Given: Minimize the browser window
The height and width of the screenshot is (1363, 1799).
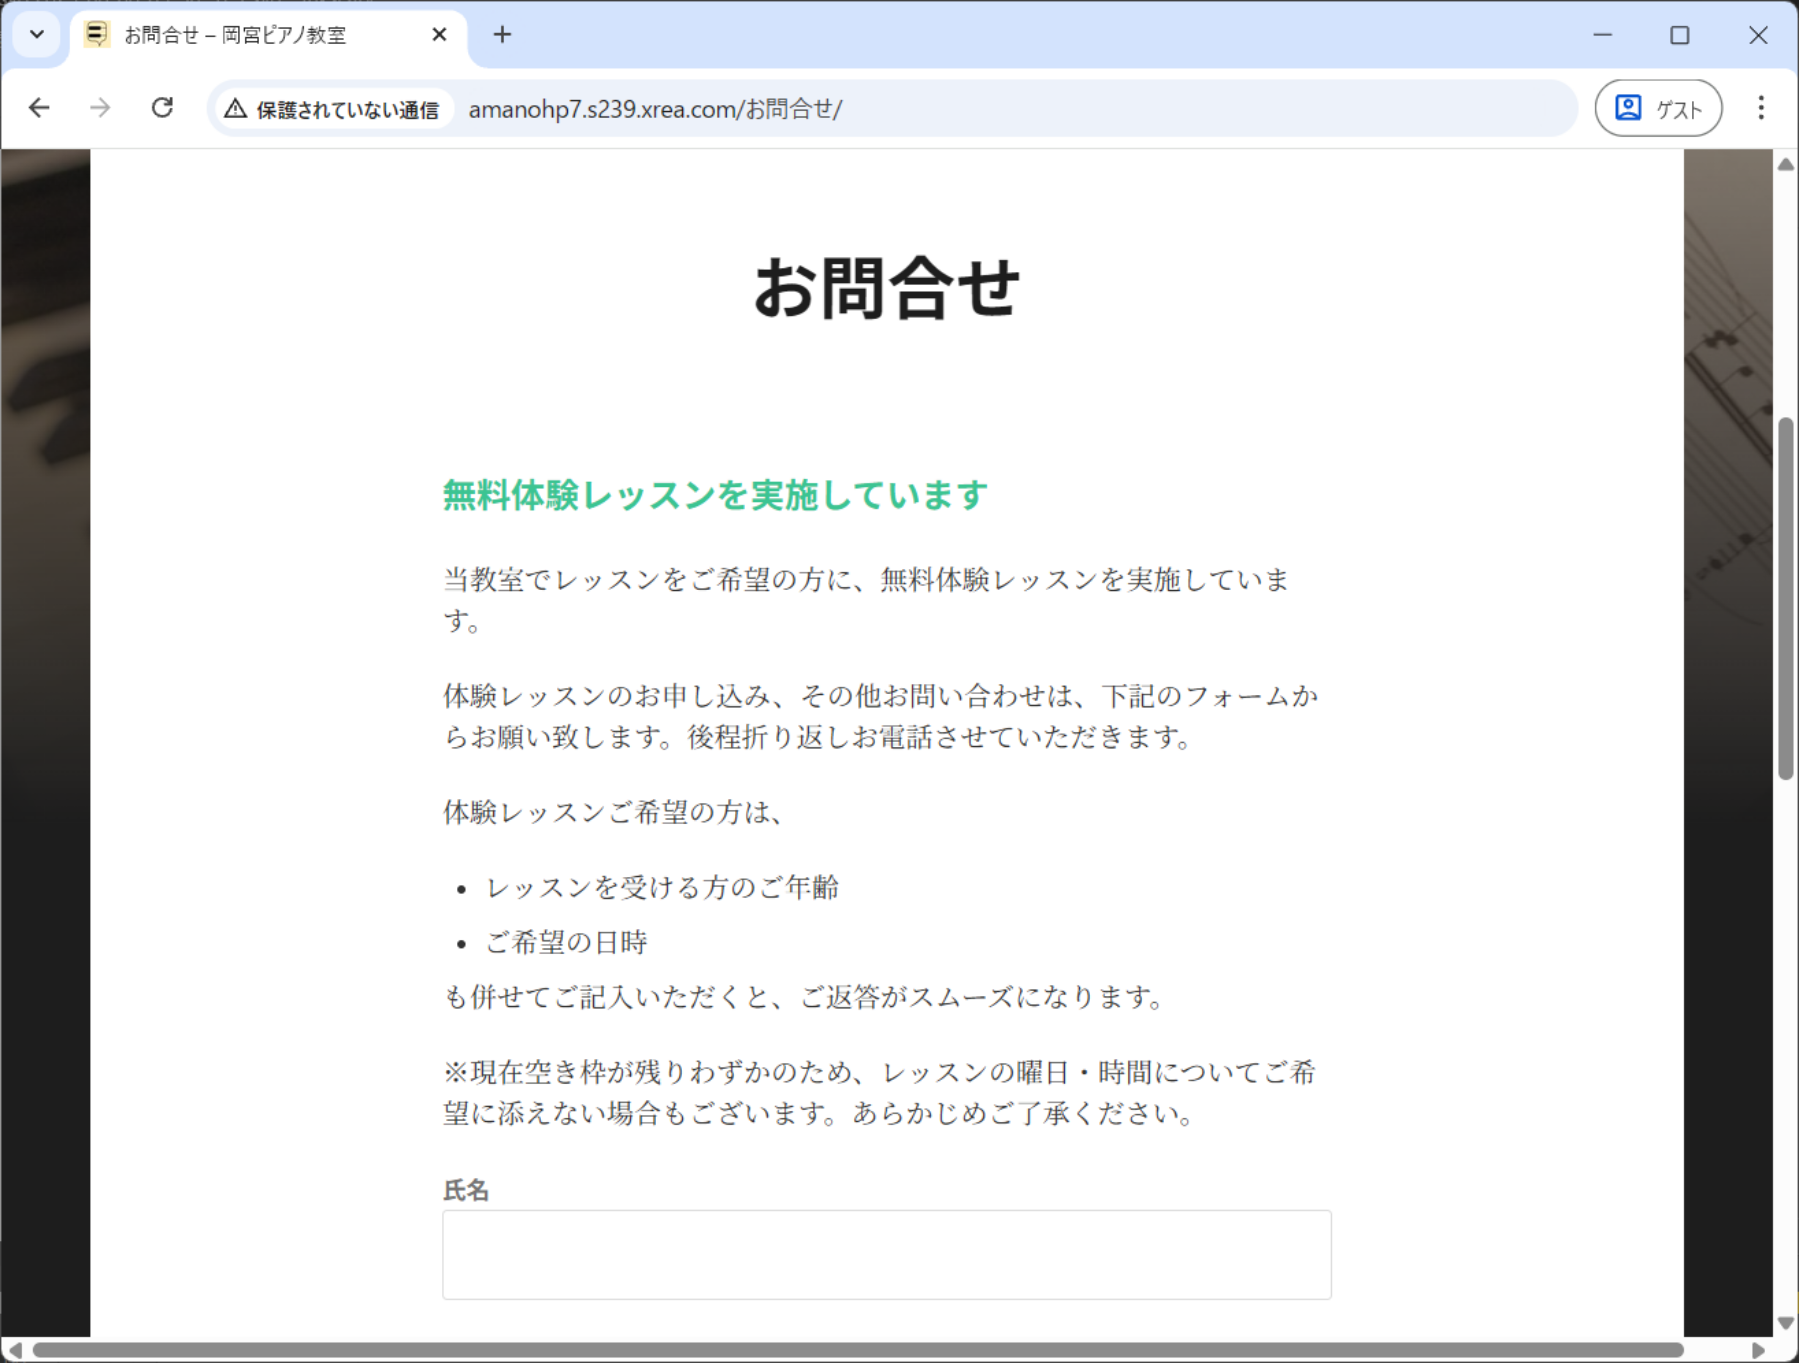Looking at the screenshot, I should click(1603, 35).
